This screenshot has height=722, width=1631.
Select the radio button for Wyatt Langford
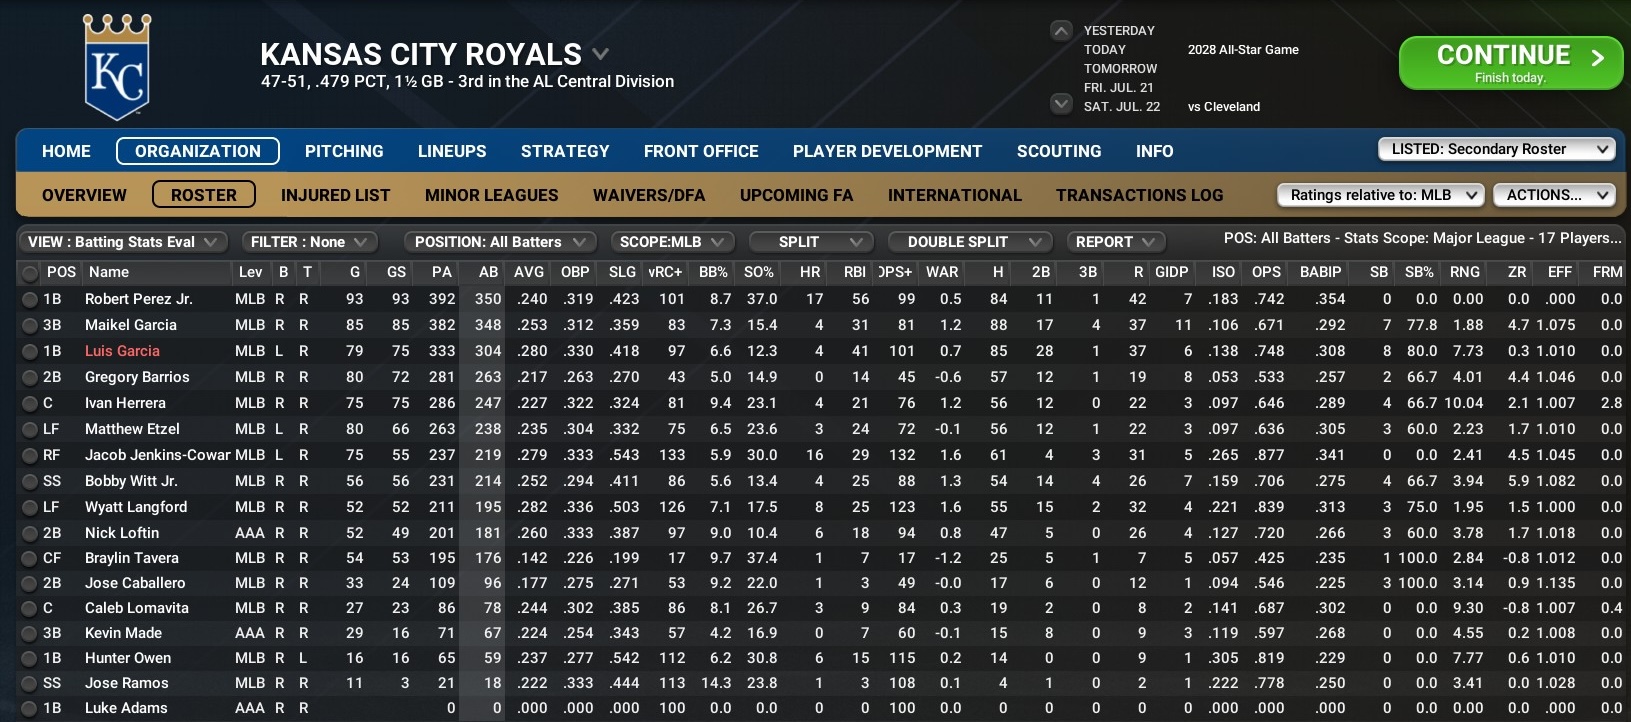pyautogui.click(x=29, y=507)
